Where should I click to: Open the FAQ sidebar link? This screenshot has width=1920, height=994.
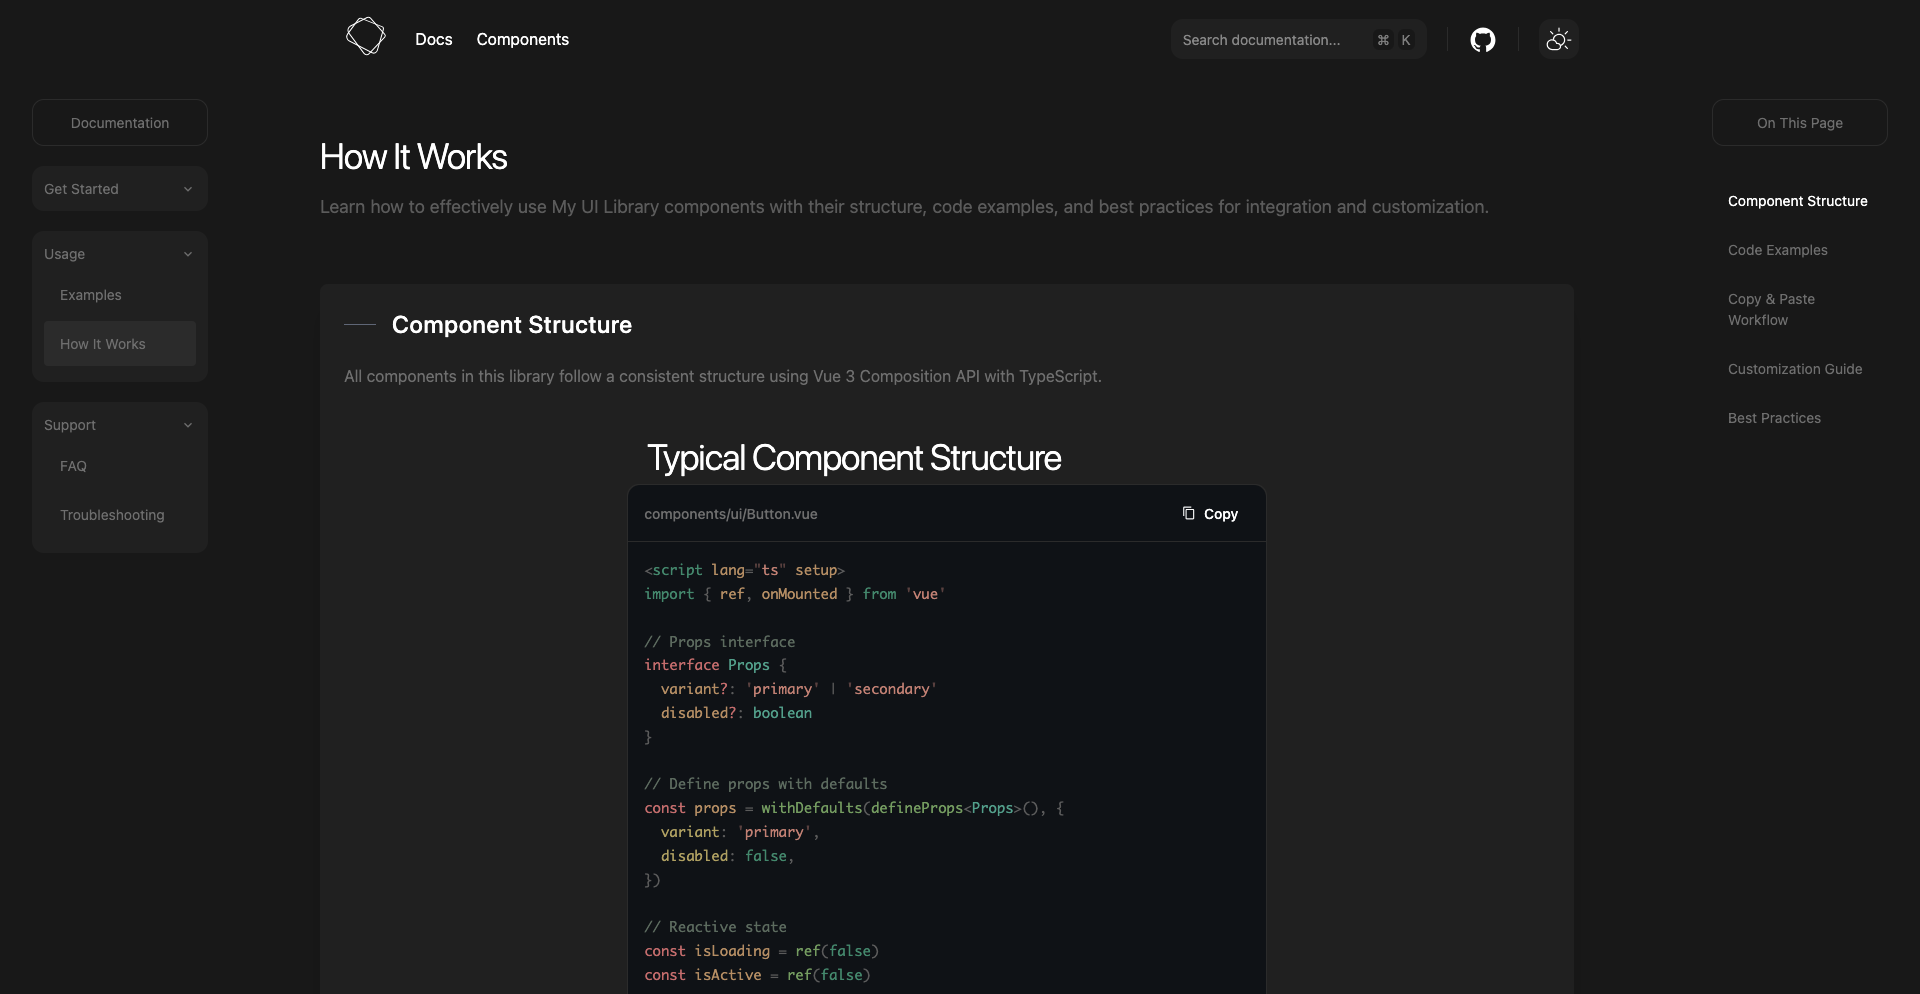120,466
